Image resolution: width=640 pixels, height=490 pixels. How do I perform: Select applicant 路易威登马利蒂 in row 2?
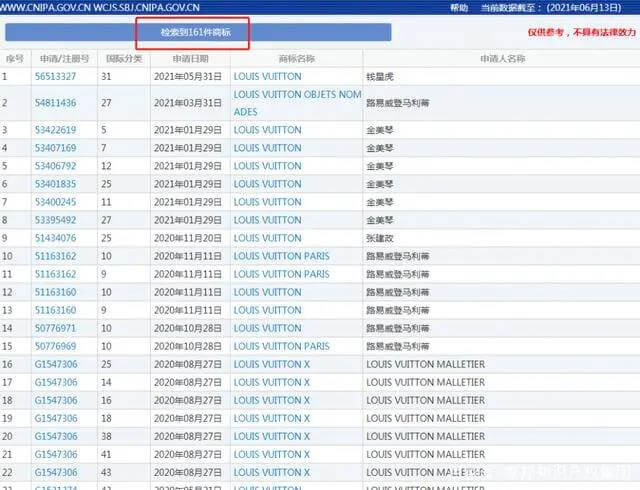point(398,103)
